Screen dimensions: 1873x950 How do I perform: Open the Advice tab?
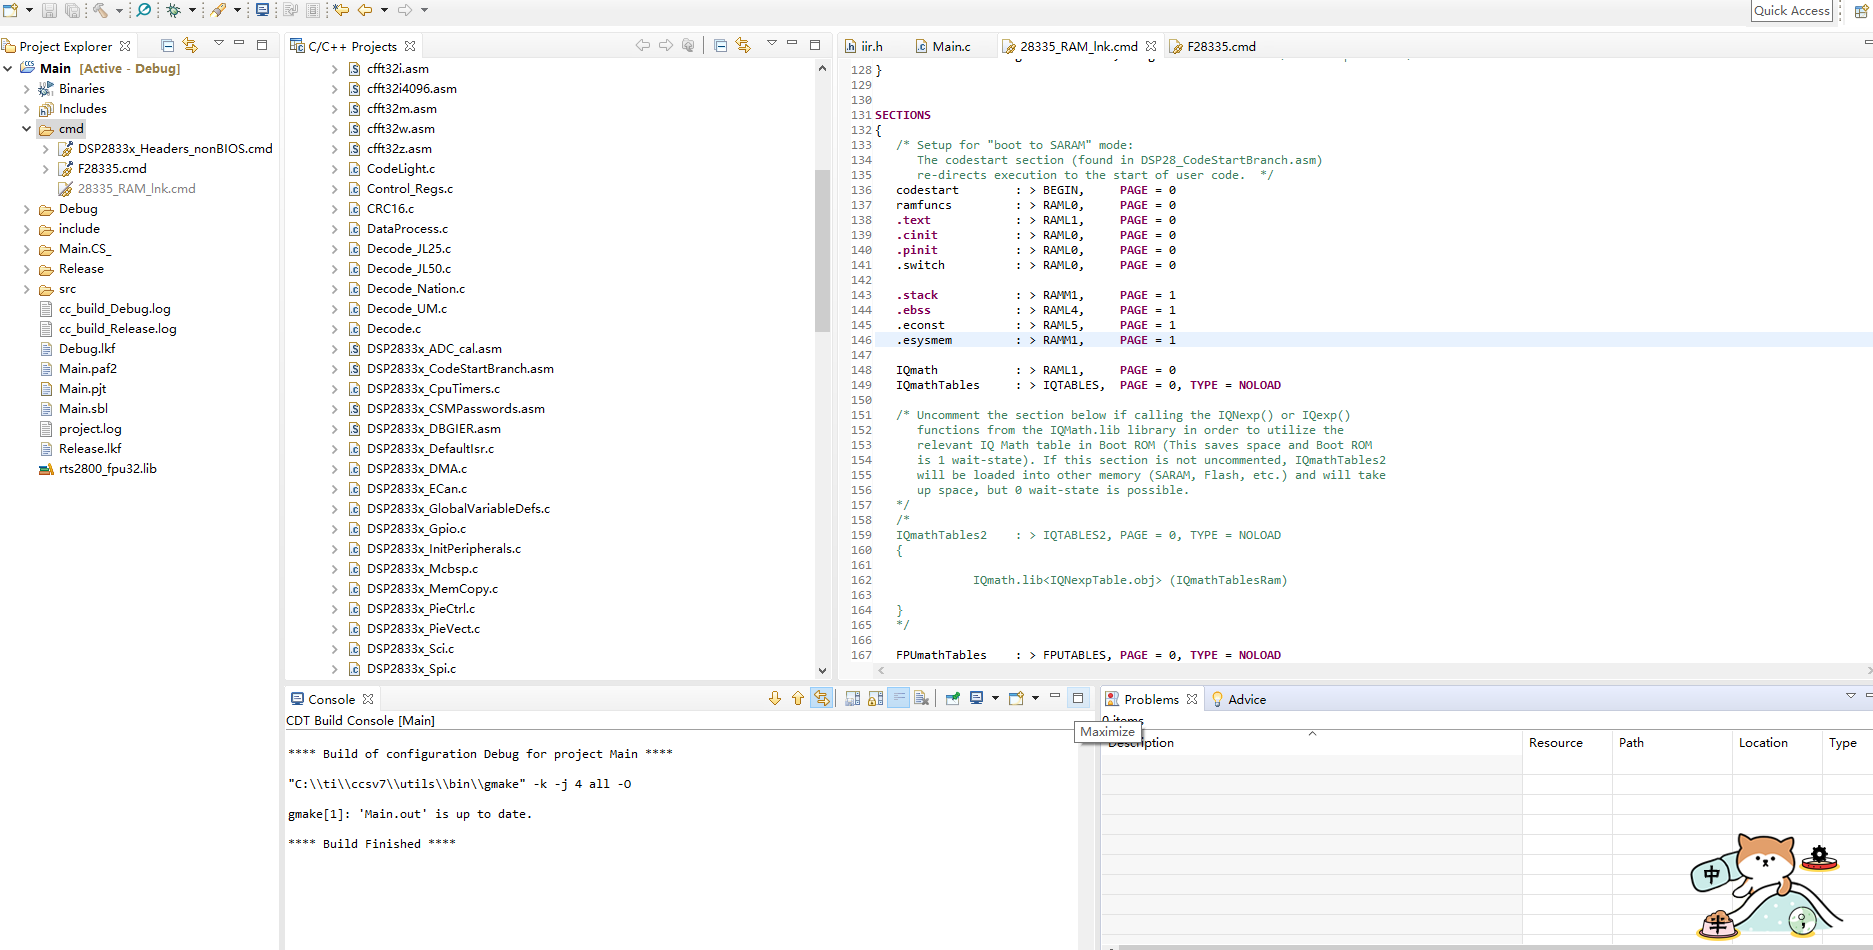[x=1246, y=699]
